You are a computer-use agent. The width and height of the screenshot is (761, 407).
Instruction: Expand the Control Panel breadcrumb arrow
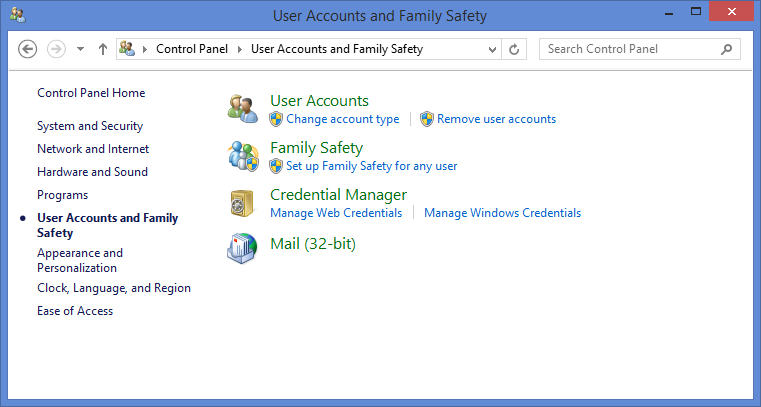(240, 49)
